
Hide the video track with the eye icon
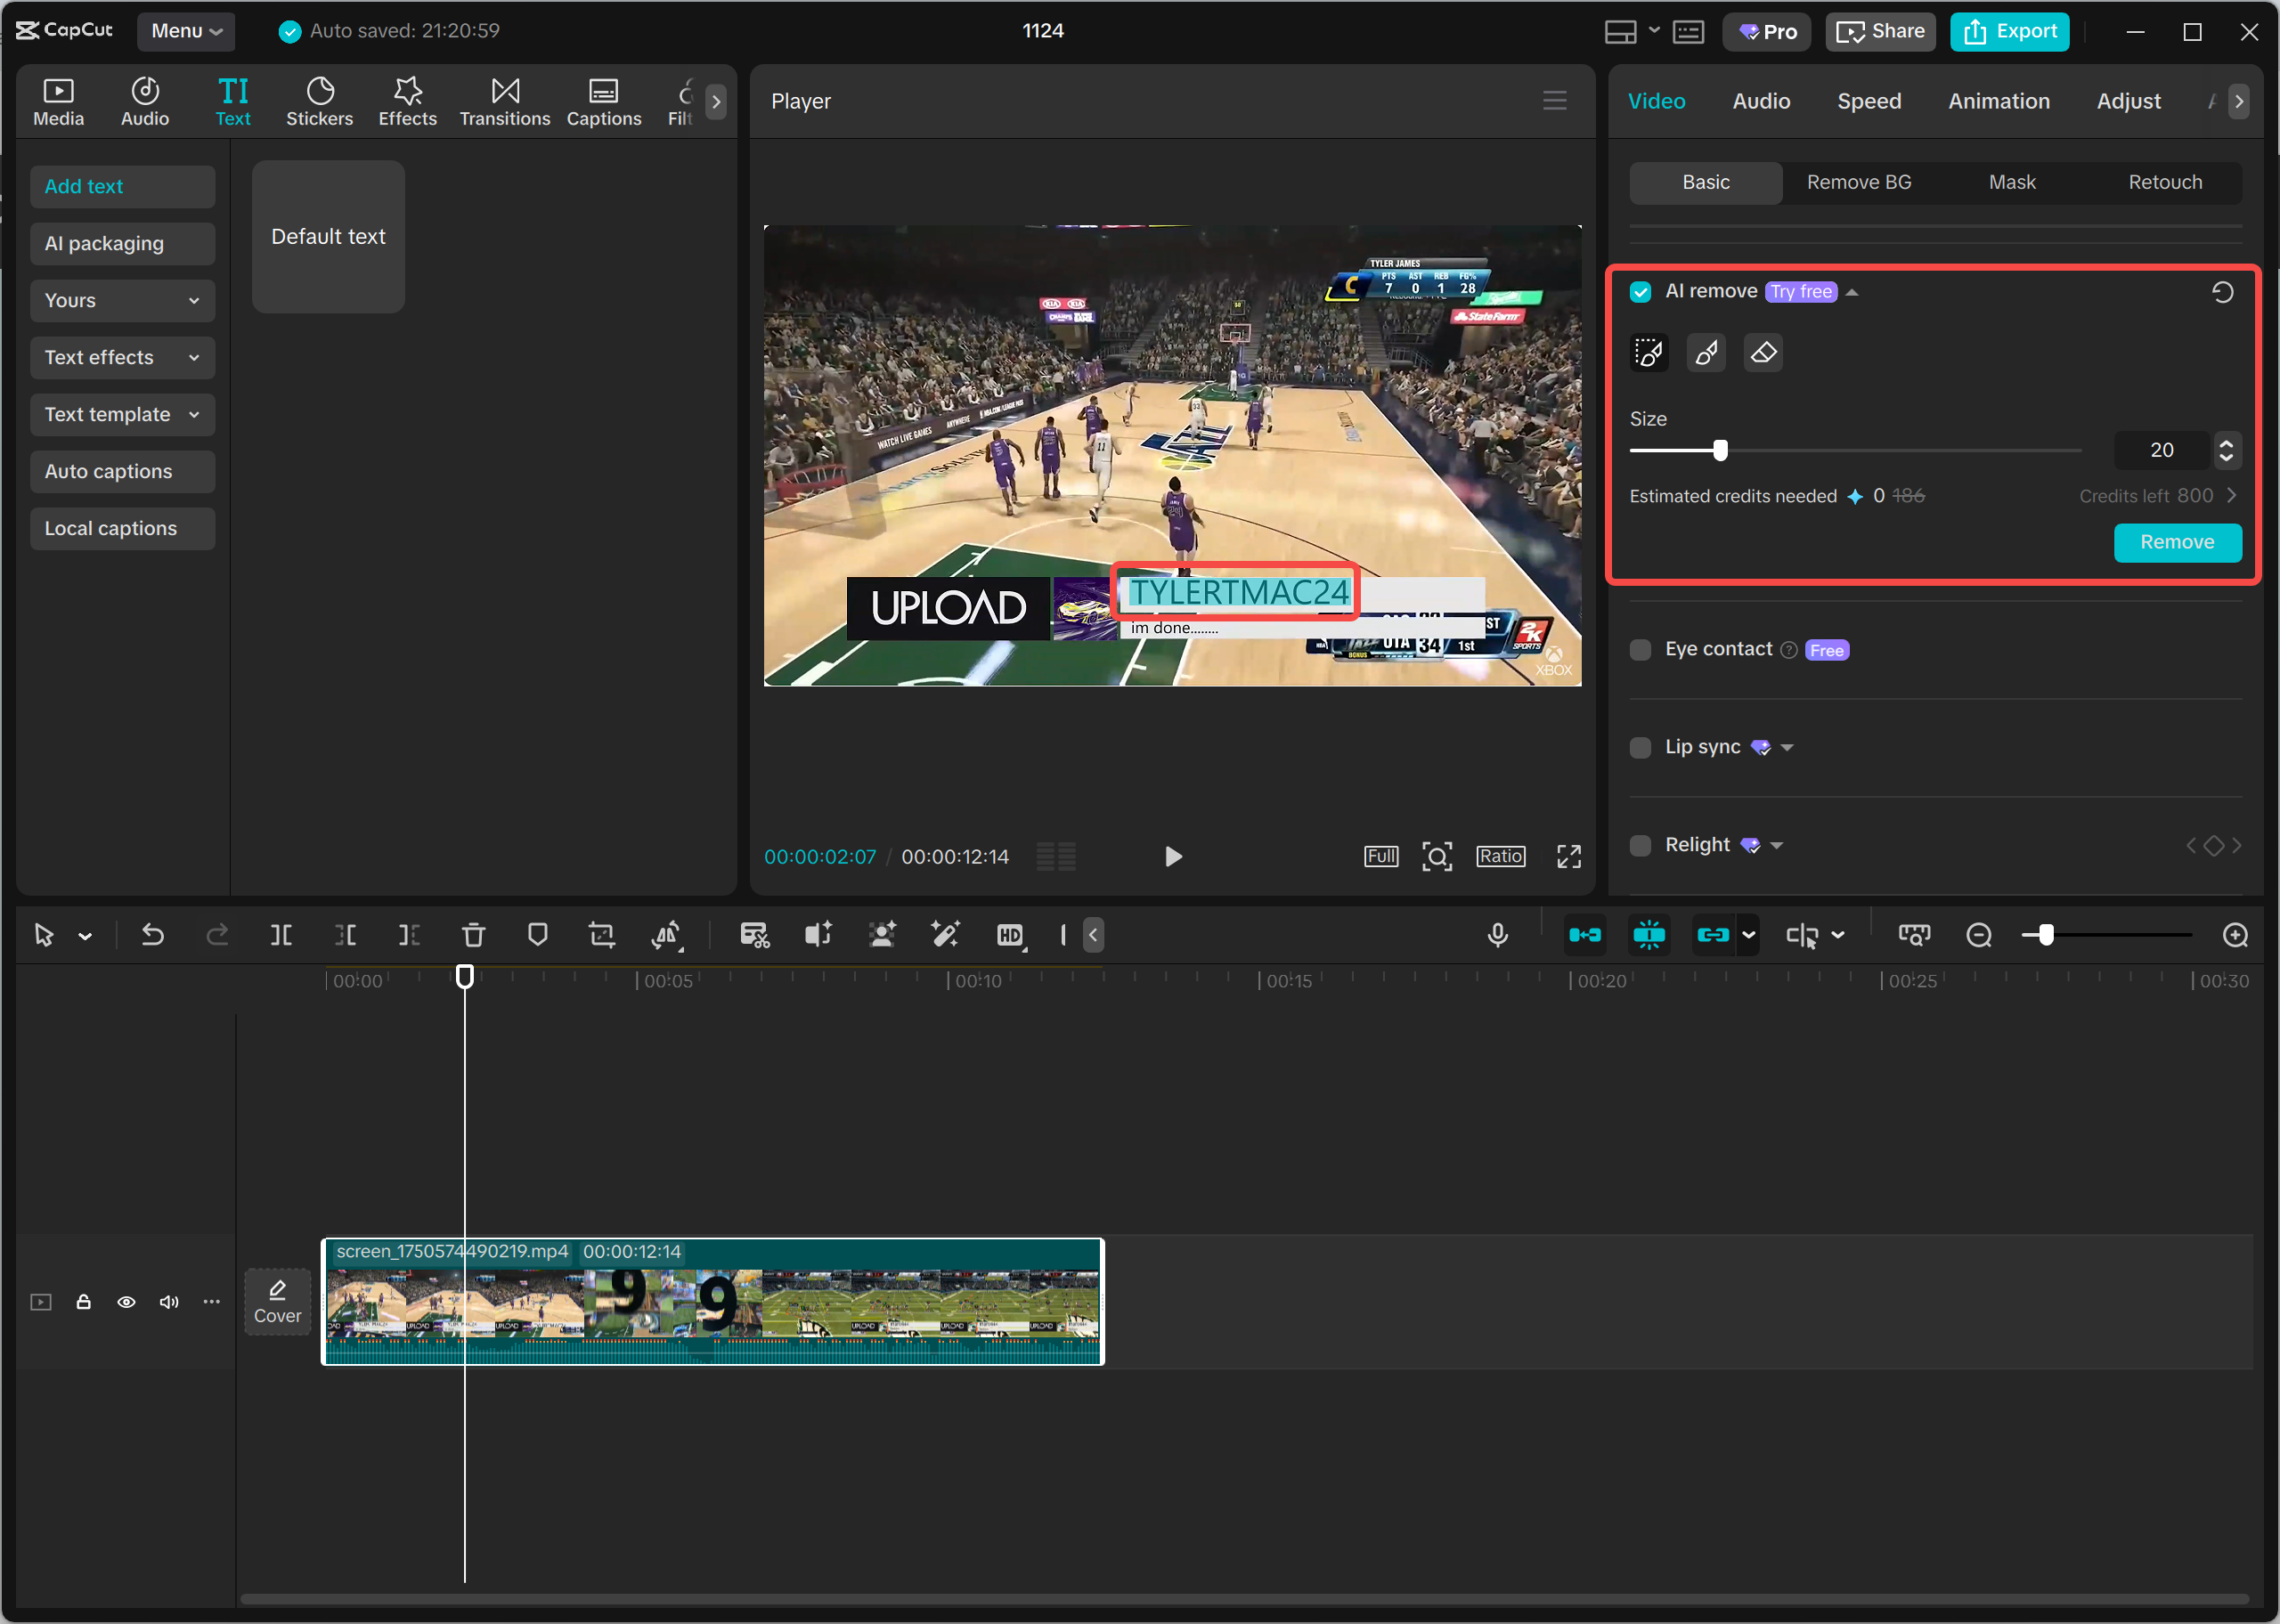(126, 1301)
